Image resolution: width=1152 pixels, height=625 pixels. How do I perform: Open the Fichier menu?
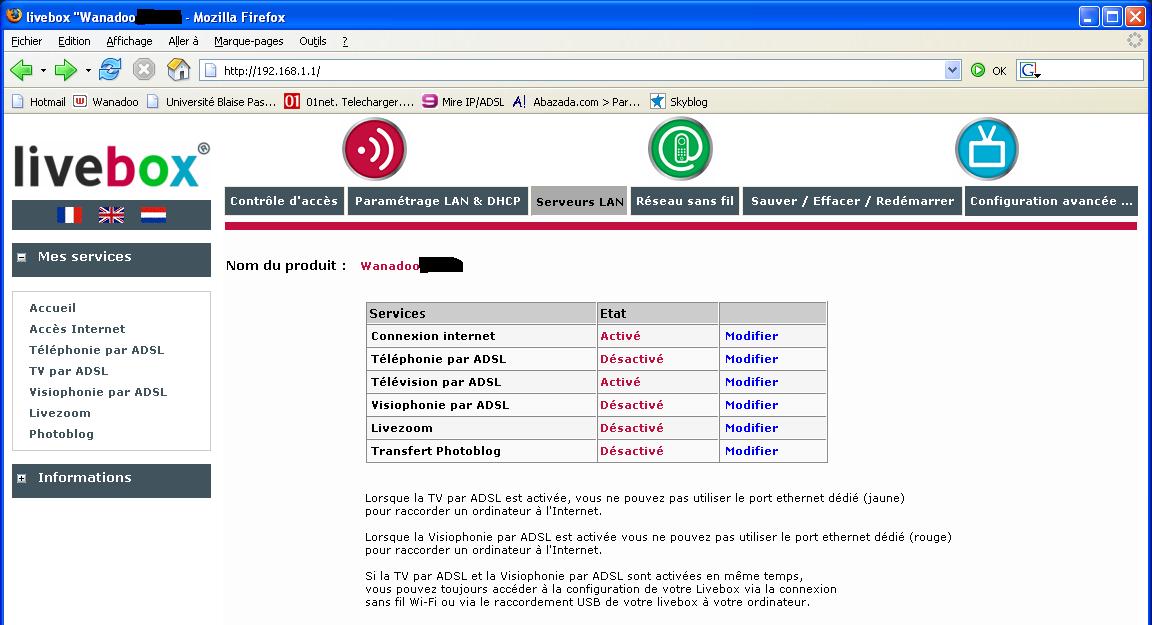coord(26,41)
